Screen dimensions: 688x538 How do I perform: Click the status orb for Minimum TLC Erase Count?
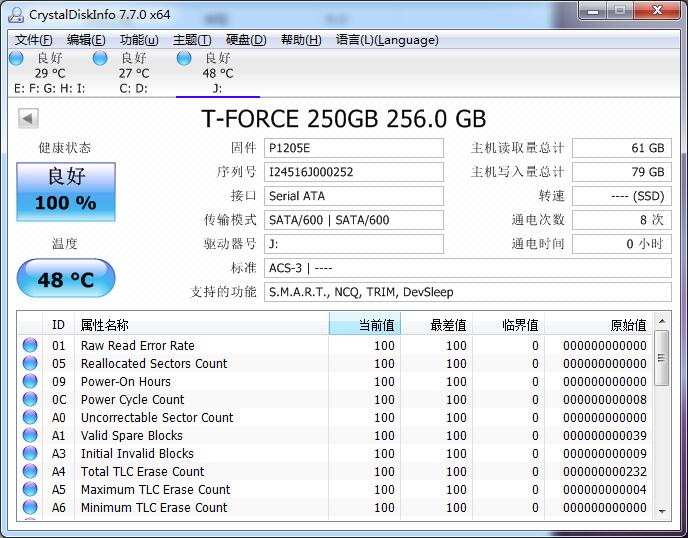30,507
